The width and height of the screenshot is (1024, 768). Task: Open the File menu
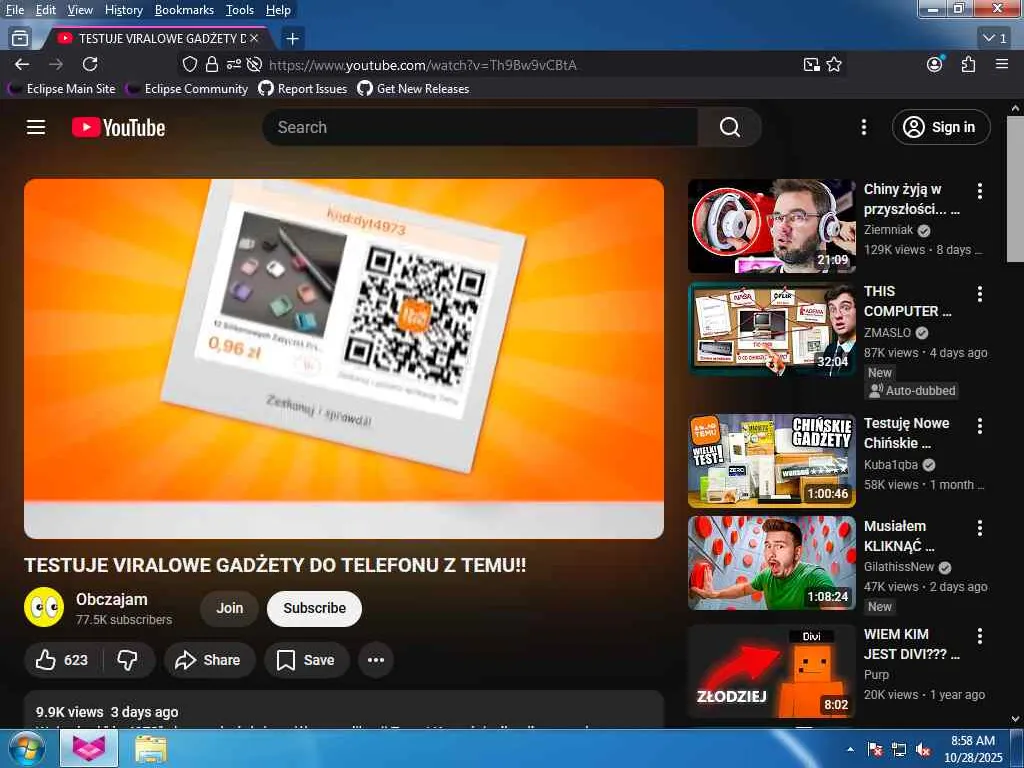[14, 10]
